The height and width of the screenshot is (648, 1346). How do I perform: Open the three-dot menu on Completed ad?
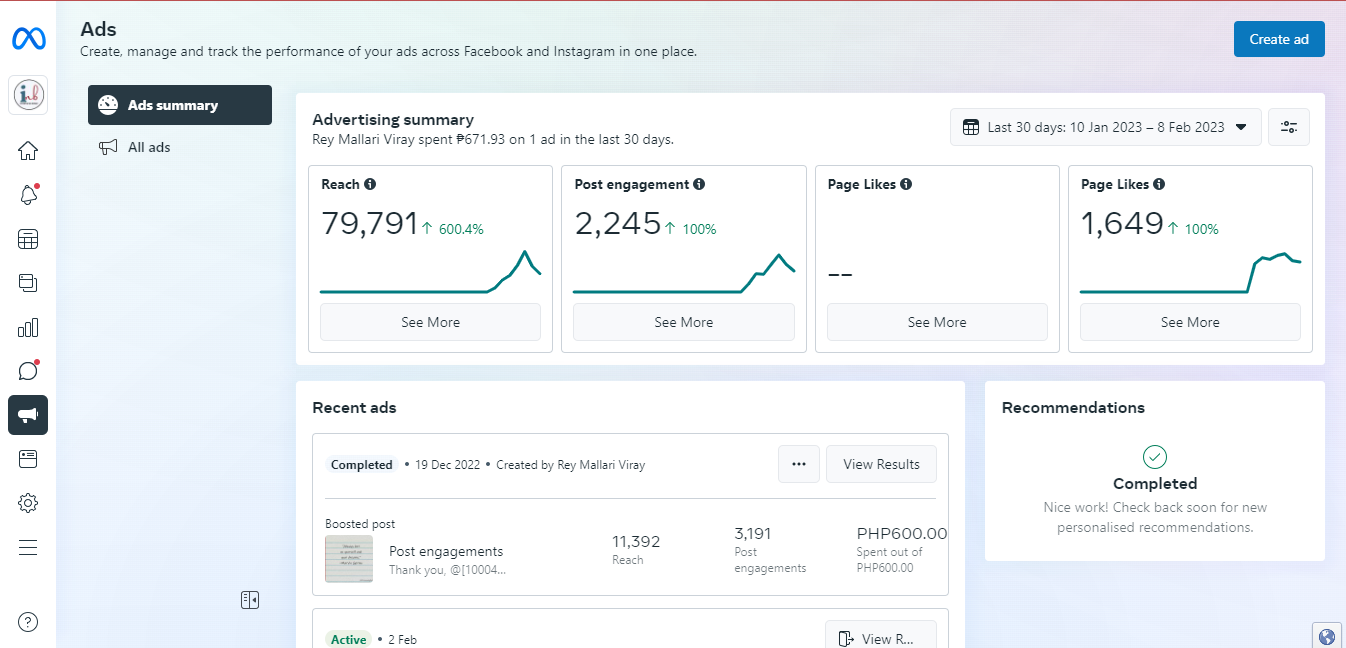799,464
